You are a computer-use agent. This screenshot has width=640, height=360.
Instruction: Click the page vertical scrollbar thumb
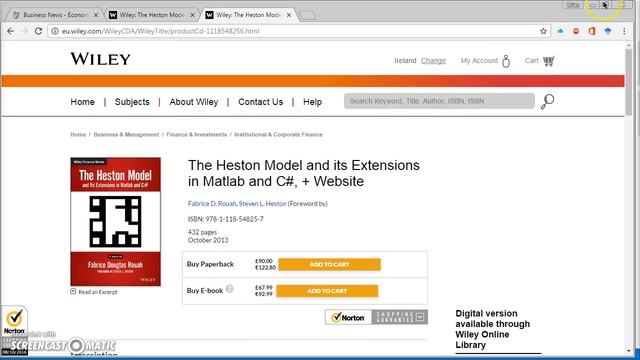(x=629, y=82)
